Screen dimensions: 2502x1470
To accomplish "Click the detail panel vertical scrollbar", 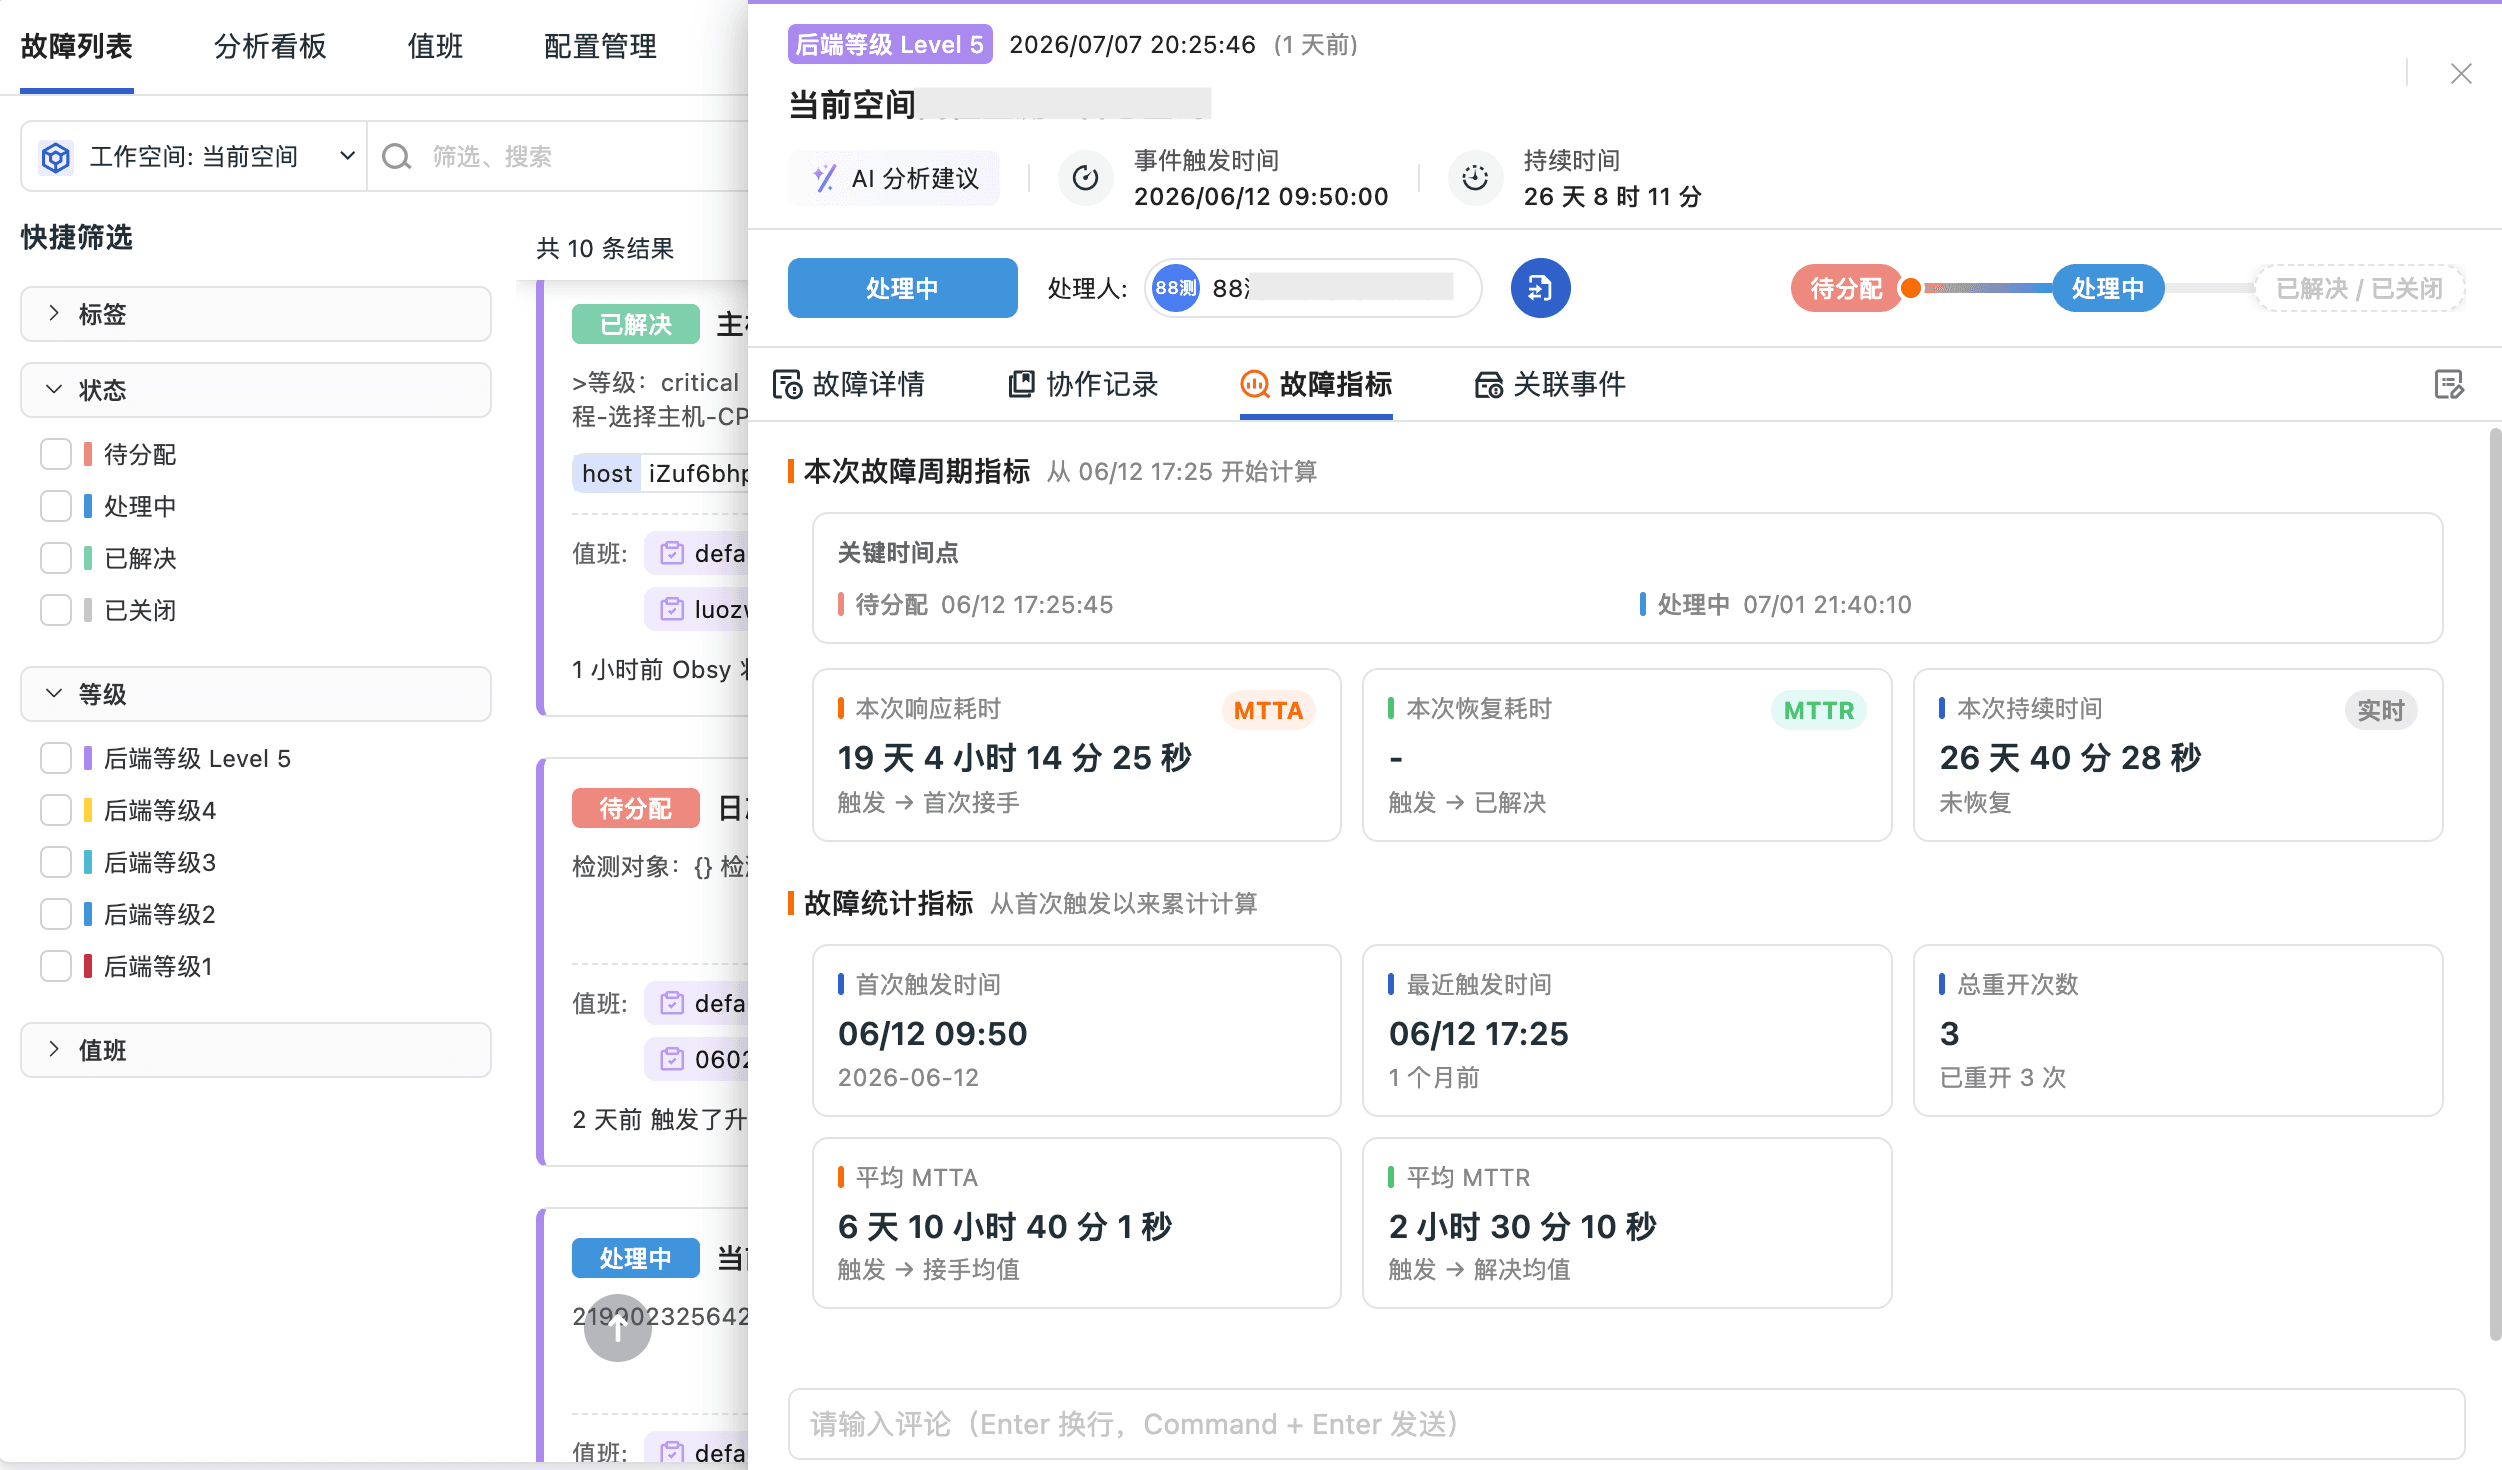I will pyautogui.click(x=2495, y=884).
